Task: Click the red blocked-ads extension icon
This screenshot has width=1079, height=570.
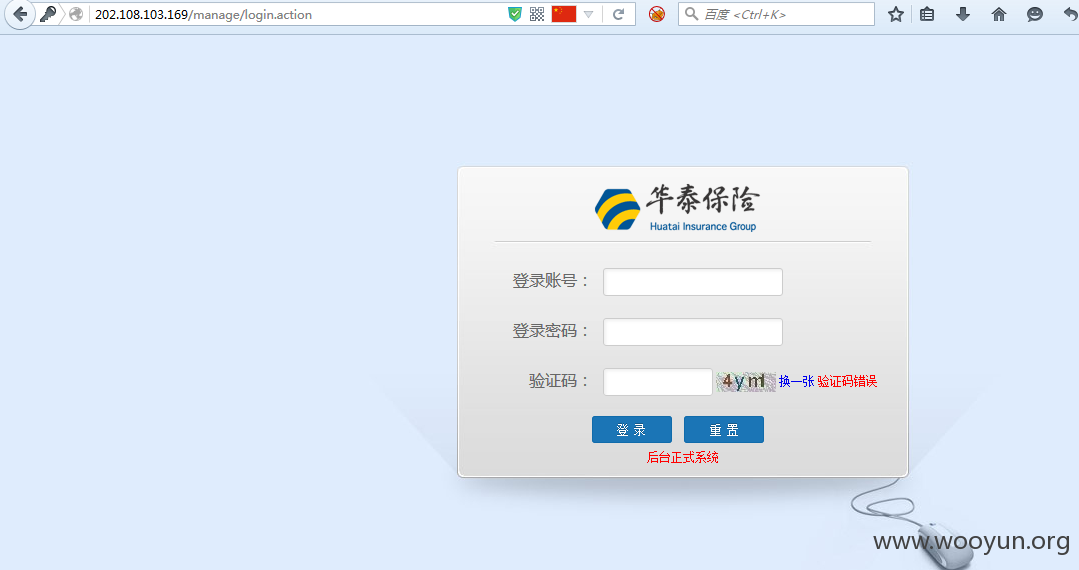Action: (x=656, y=14)
